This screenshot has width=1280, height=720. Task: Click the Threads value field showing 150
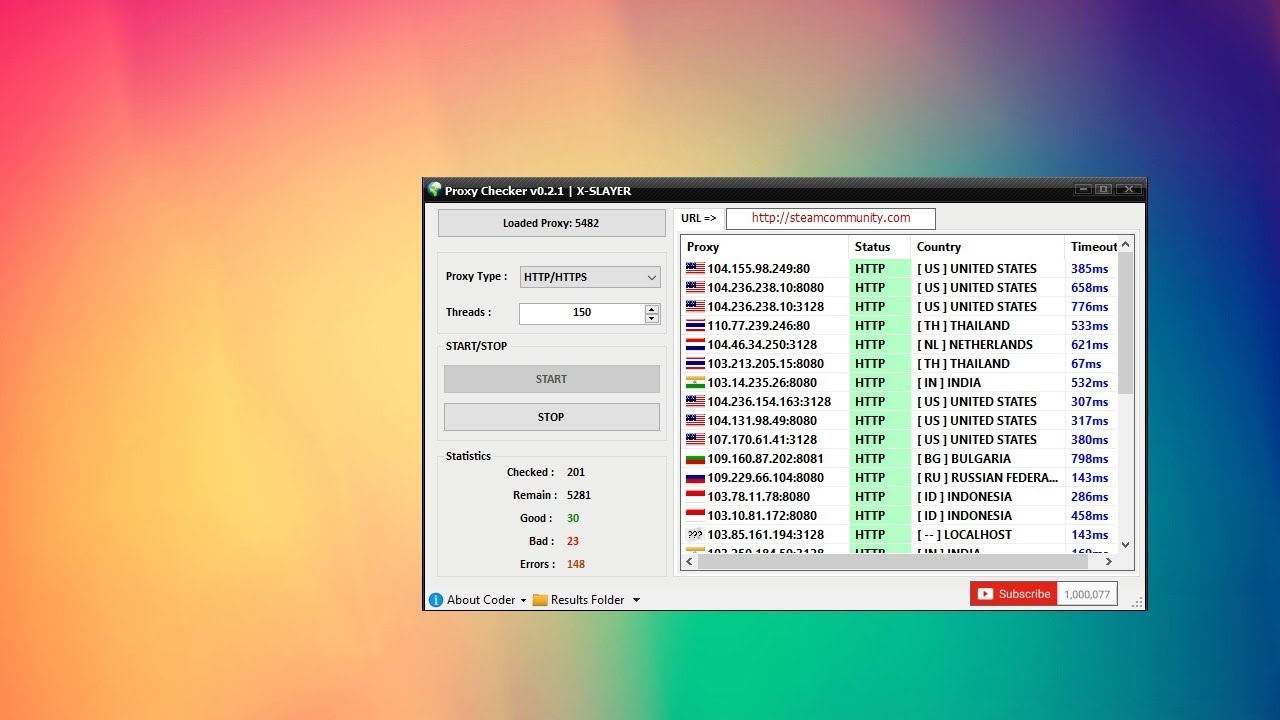click(x=582, y=313)
